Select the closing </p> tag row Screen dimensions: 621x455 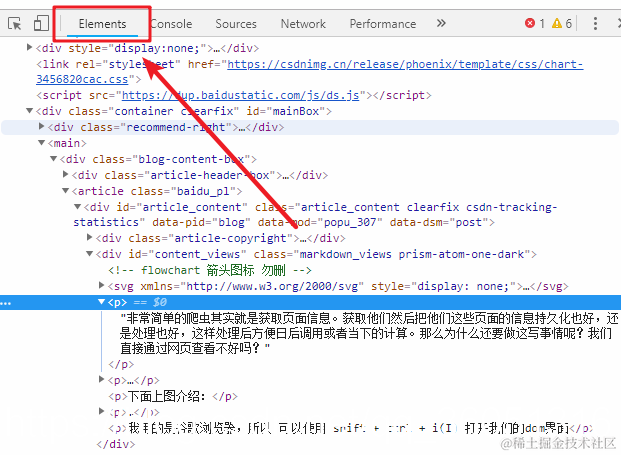coord(121,364)
